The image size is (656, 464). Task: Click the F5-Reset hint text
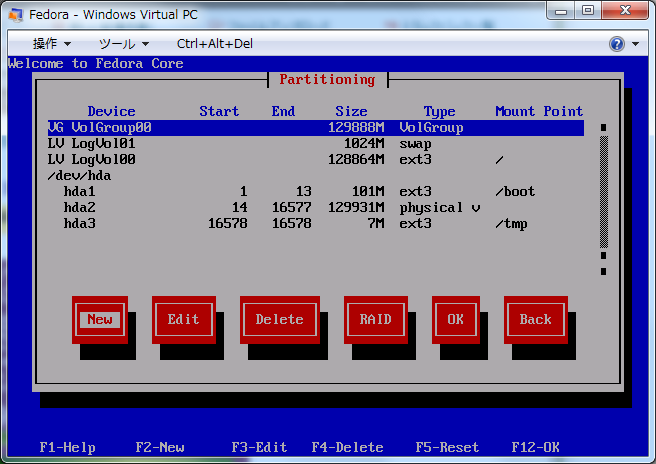[x=447, y=447]
